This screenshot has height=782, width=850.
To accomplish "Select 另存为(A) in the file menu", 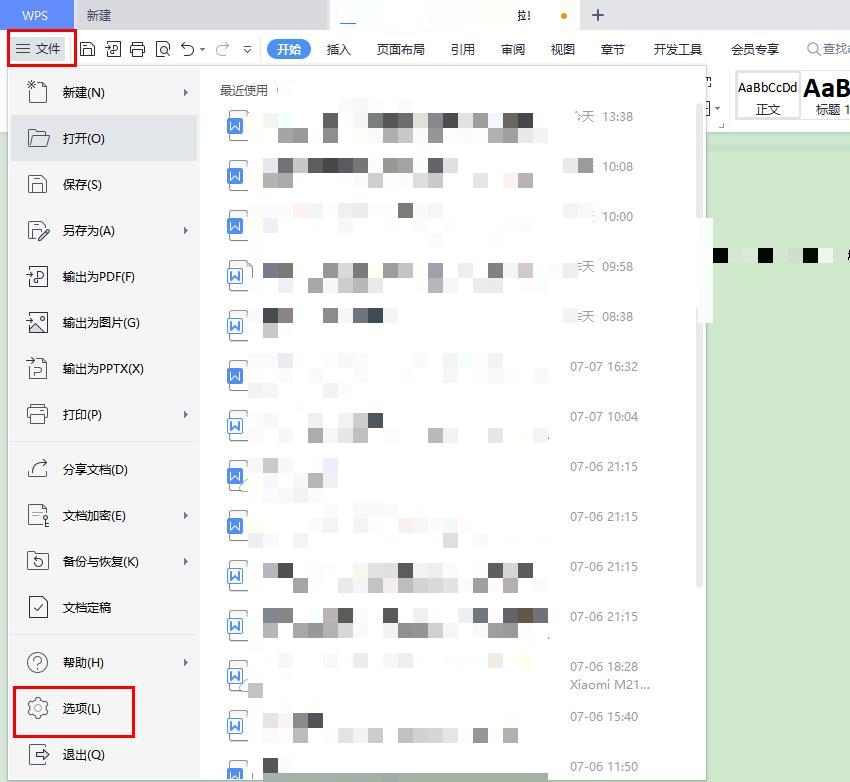I will coord(104,230).
